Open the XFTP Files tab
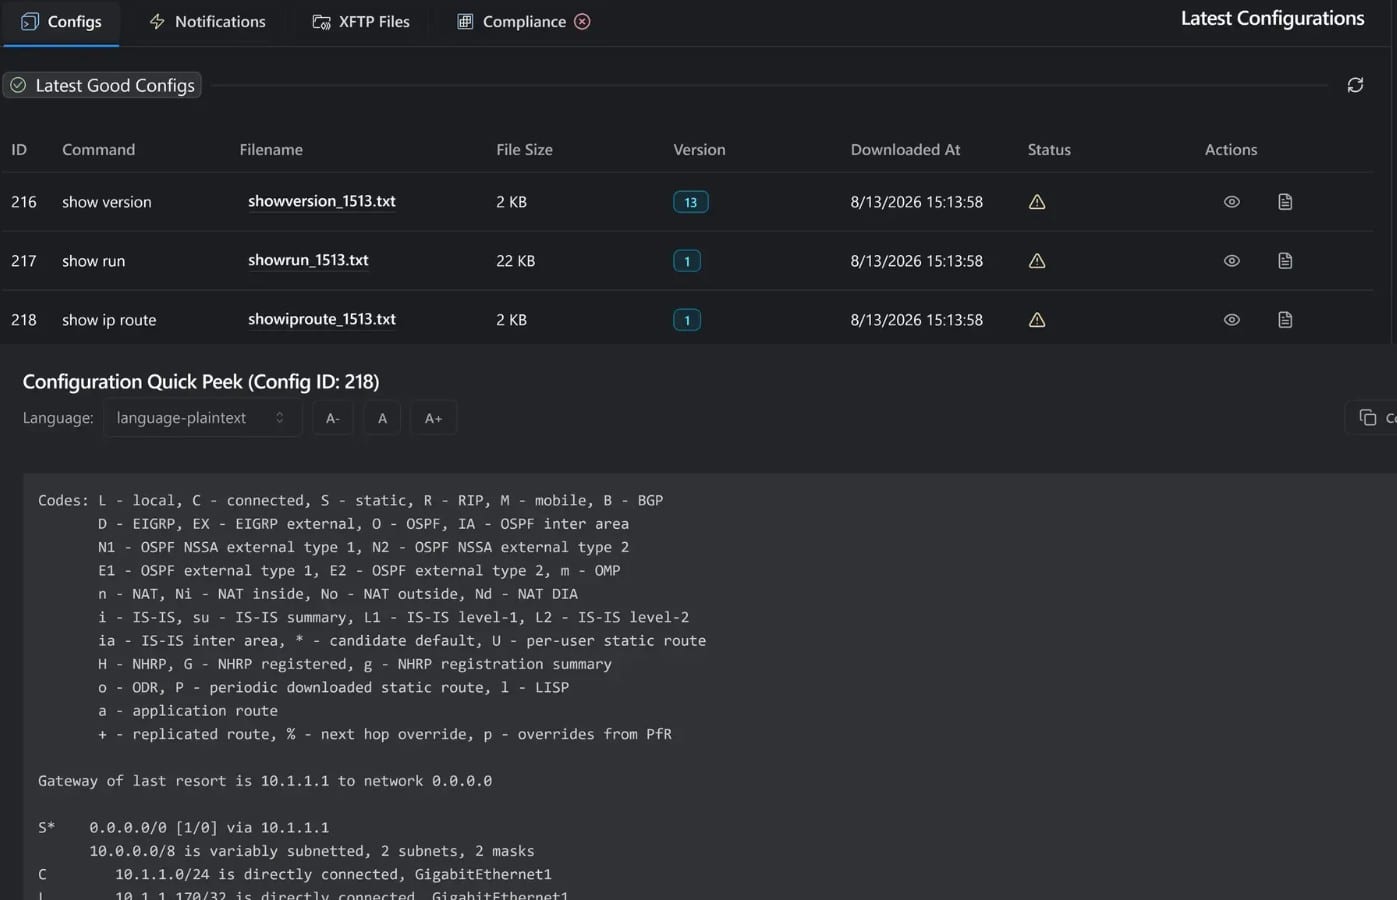The image size is (1397, 900). [x=361, y=22]
